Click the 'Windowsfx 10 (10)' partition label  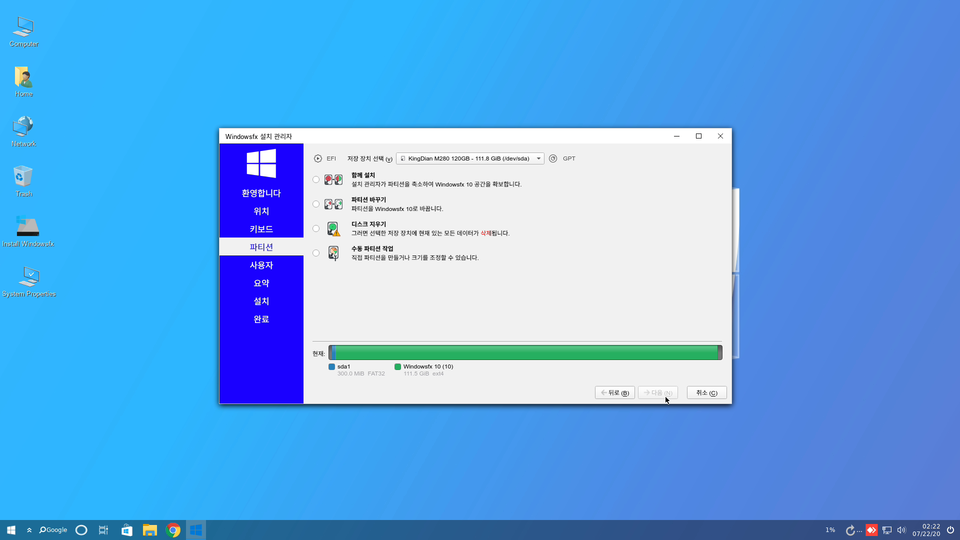point(428,367)
